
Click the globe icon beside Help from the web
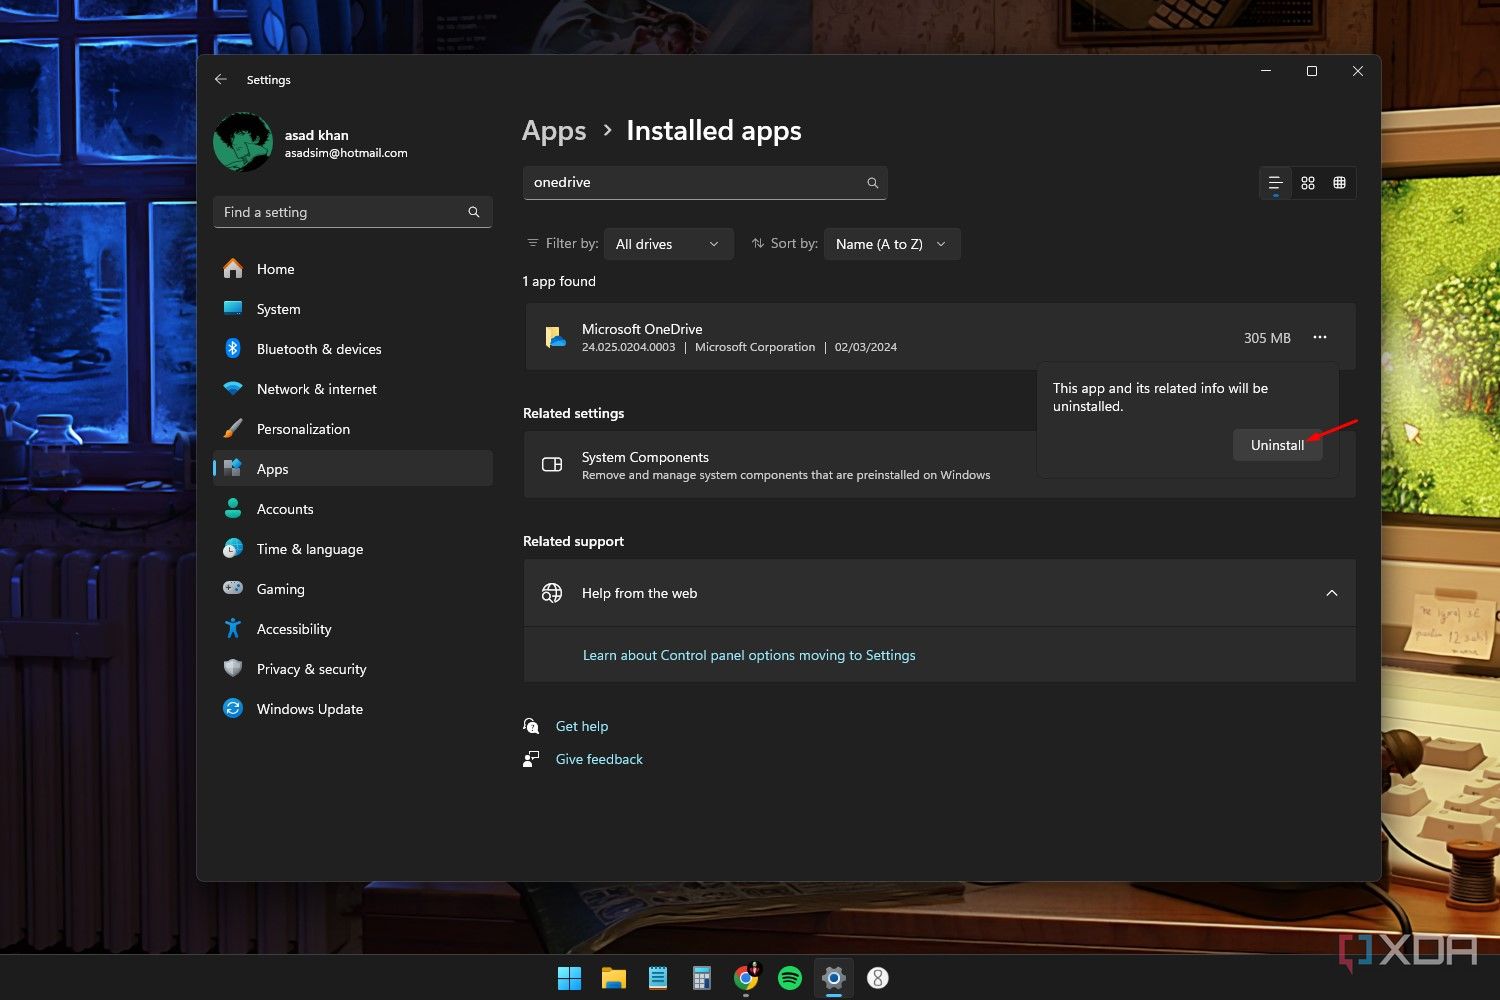point(552,593)
